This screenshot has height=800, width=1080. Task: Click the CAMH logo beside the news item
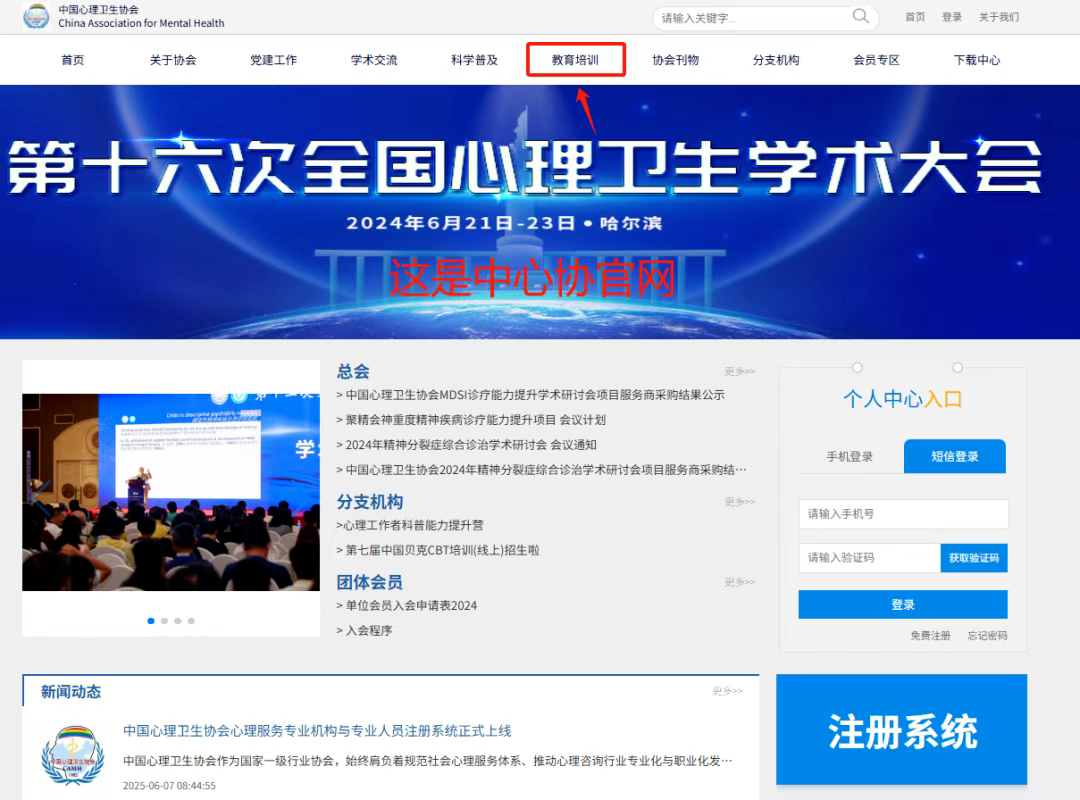click(72, 756)
